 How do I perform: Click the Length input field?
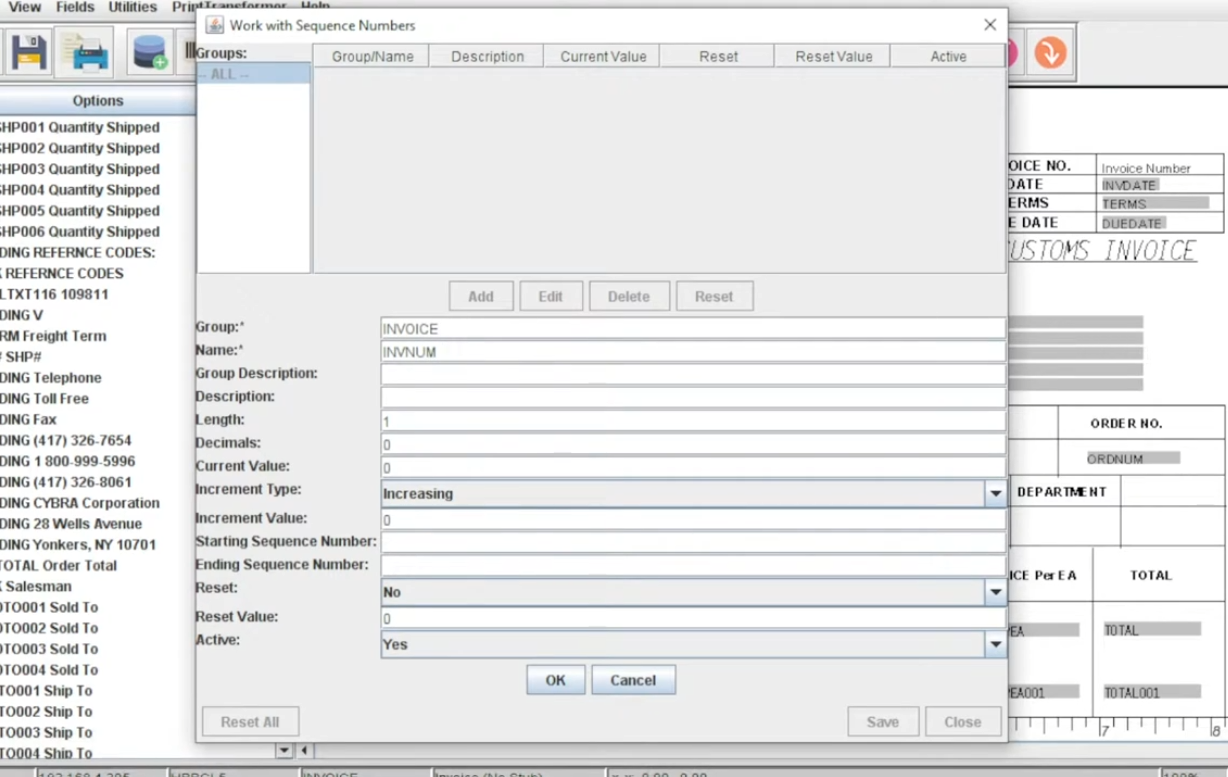pos(693,421)
